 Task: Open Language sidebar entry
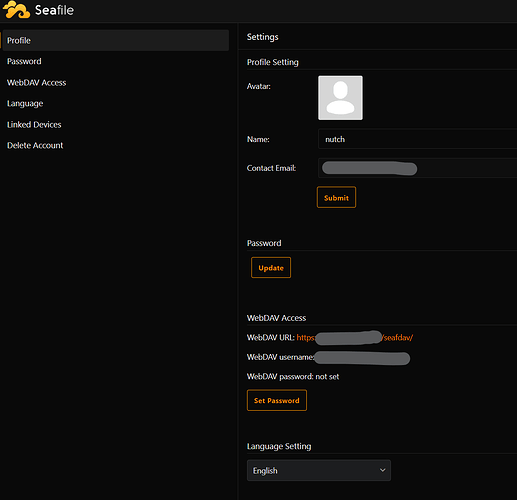coord(25,104)
